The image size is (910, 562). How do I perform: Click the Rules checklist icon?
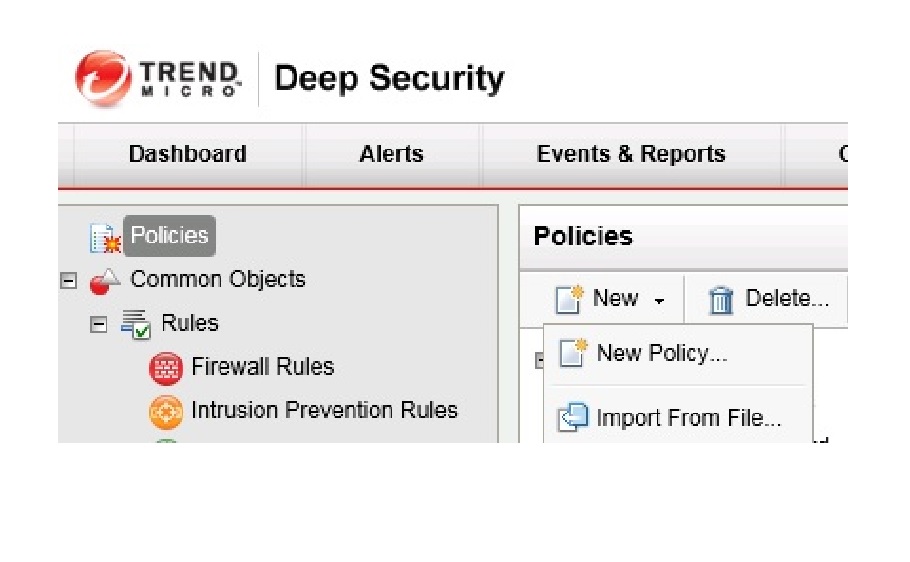coord(135,324)
